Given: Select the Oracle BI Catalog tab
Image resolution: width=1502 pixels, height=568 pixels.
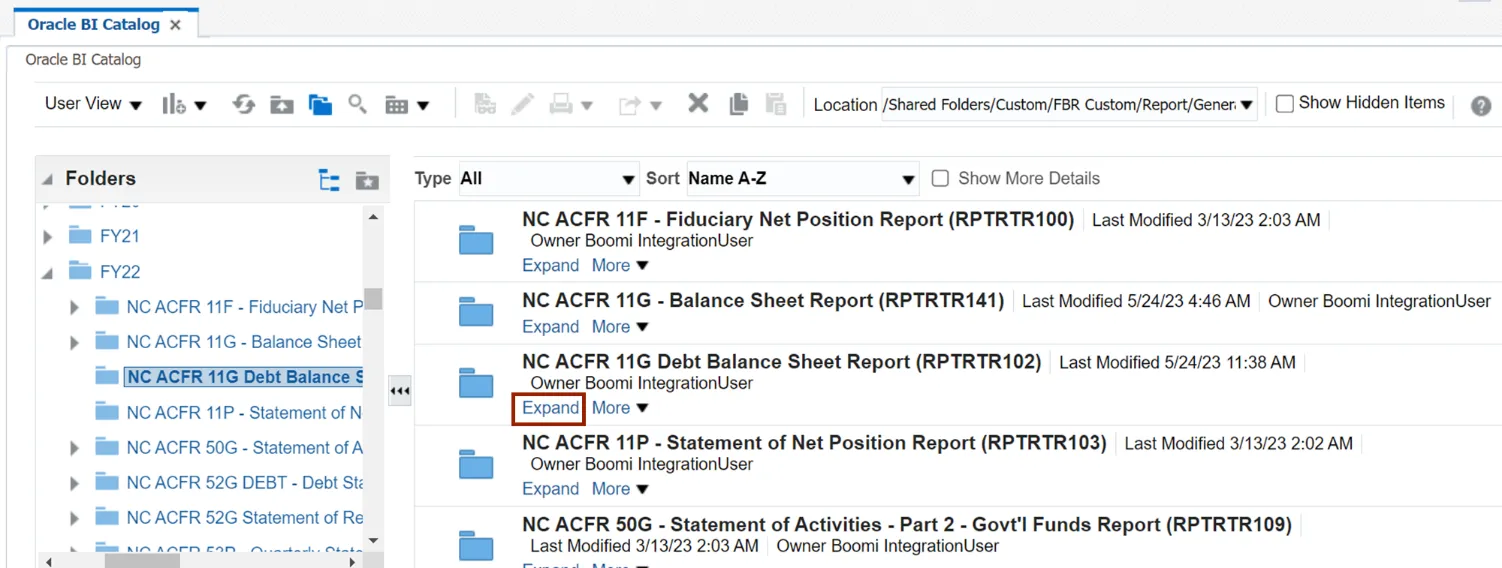Looking at the screenshot, I should [x=93, y=24].
